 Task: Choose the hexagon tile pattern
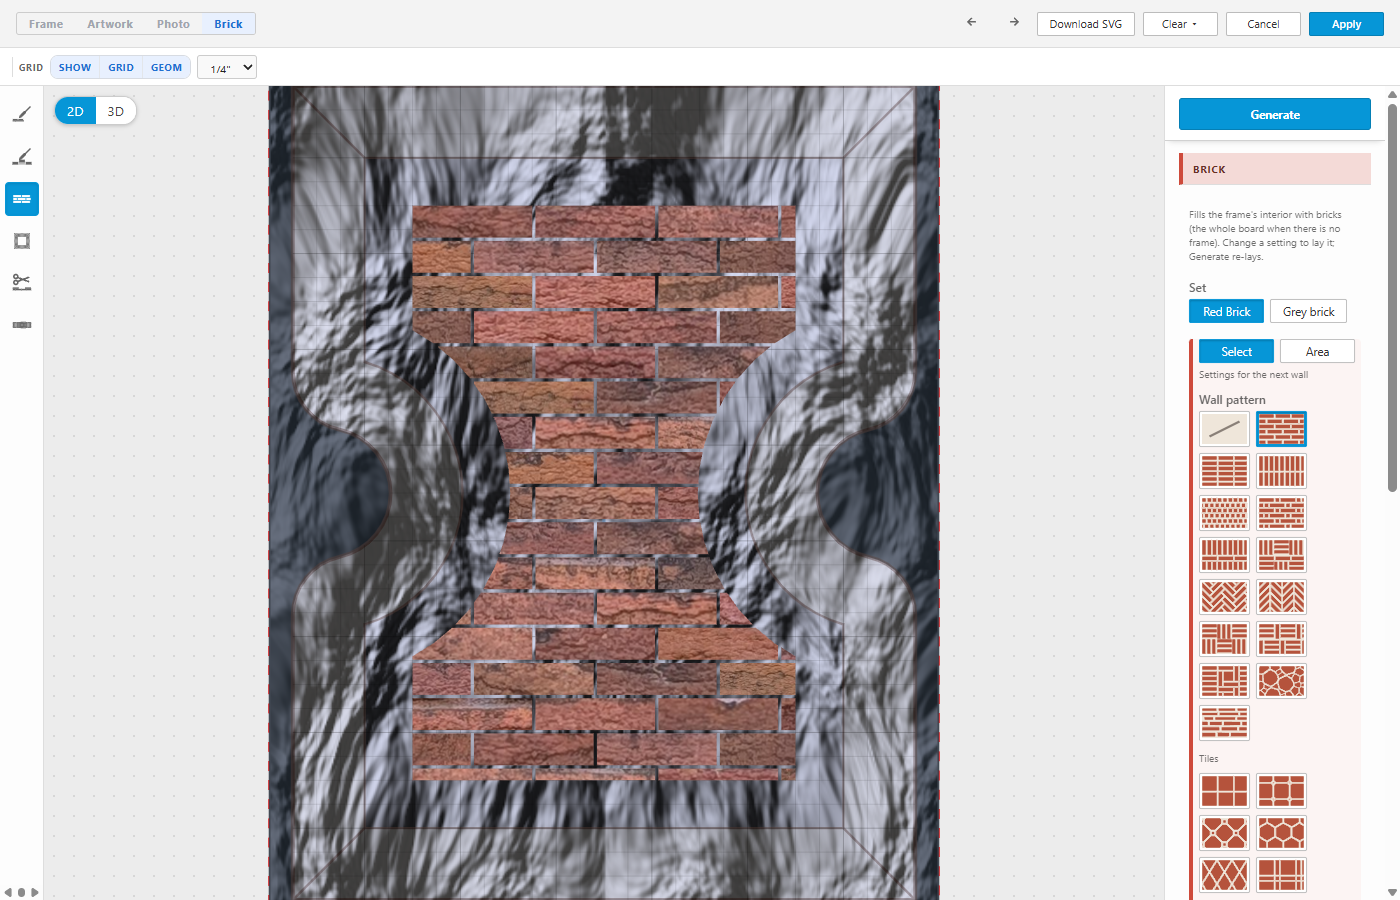[x=1281, y=833]
